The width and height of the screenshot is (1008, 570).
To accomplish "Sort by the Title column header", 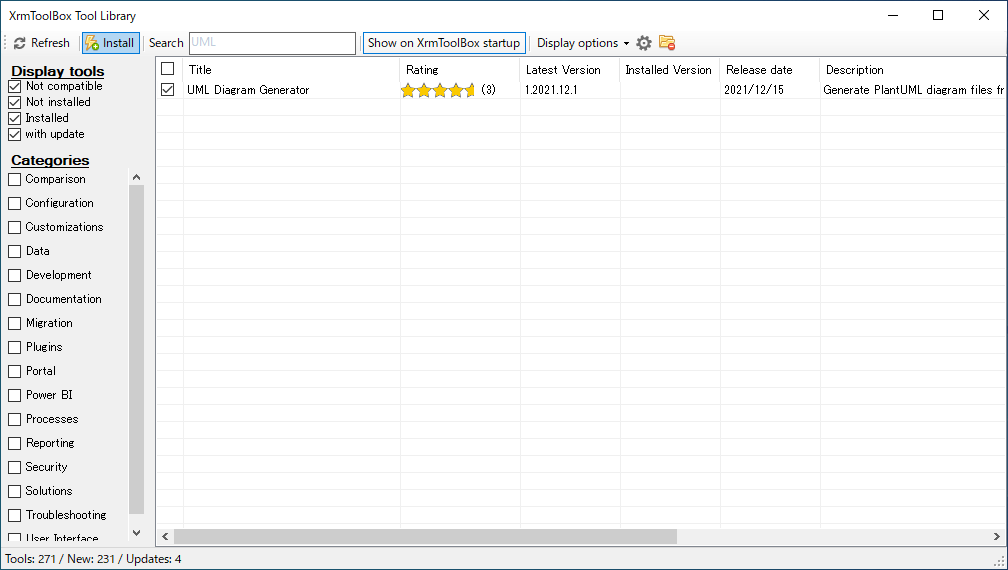I will coord(292,69).
